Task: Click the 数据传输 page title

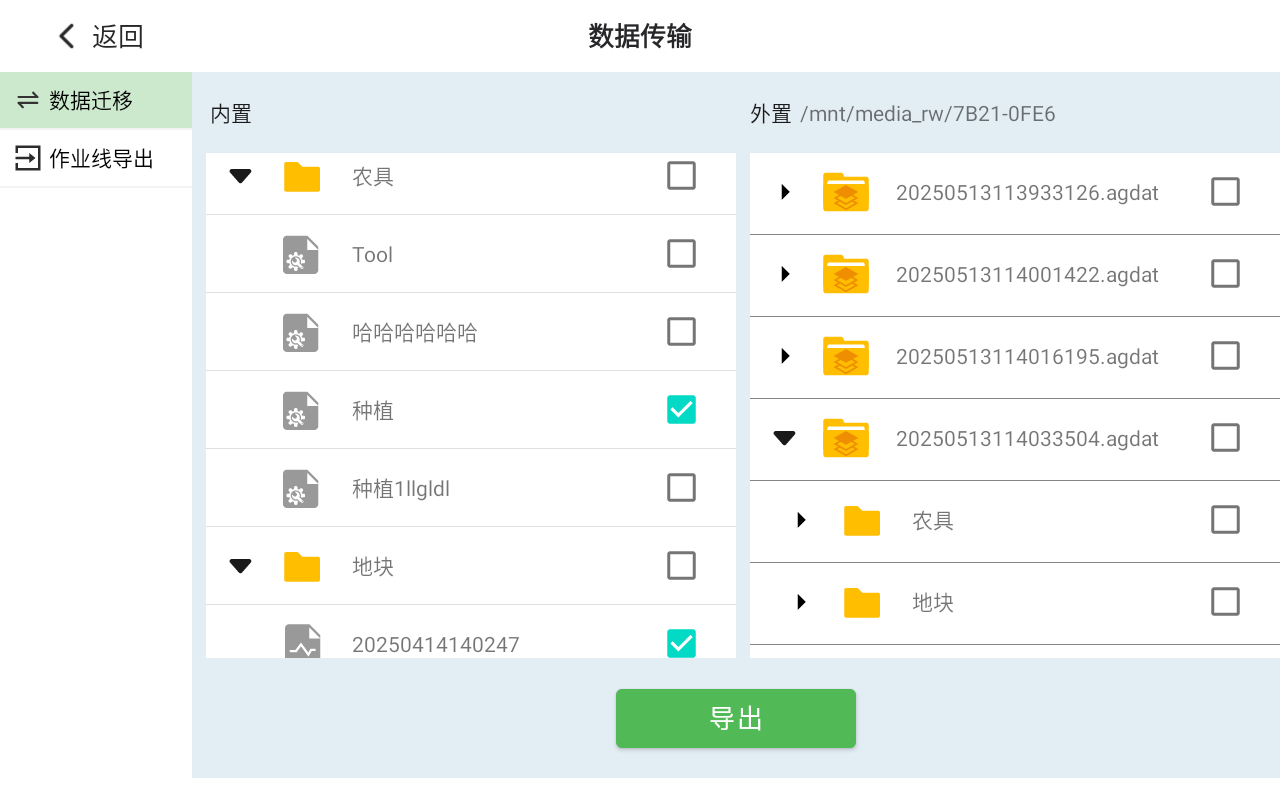Action: 640,37
